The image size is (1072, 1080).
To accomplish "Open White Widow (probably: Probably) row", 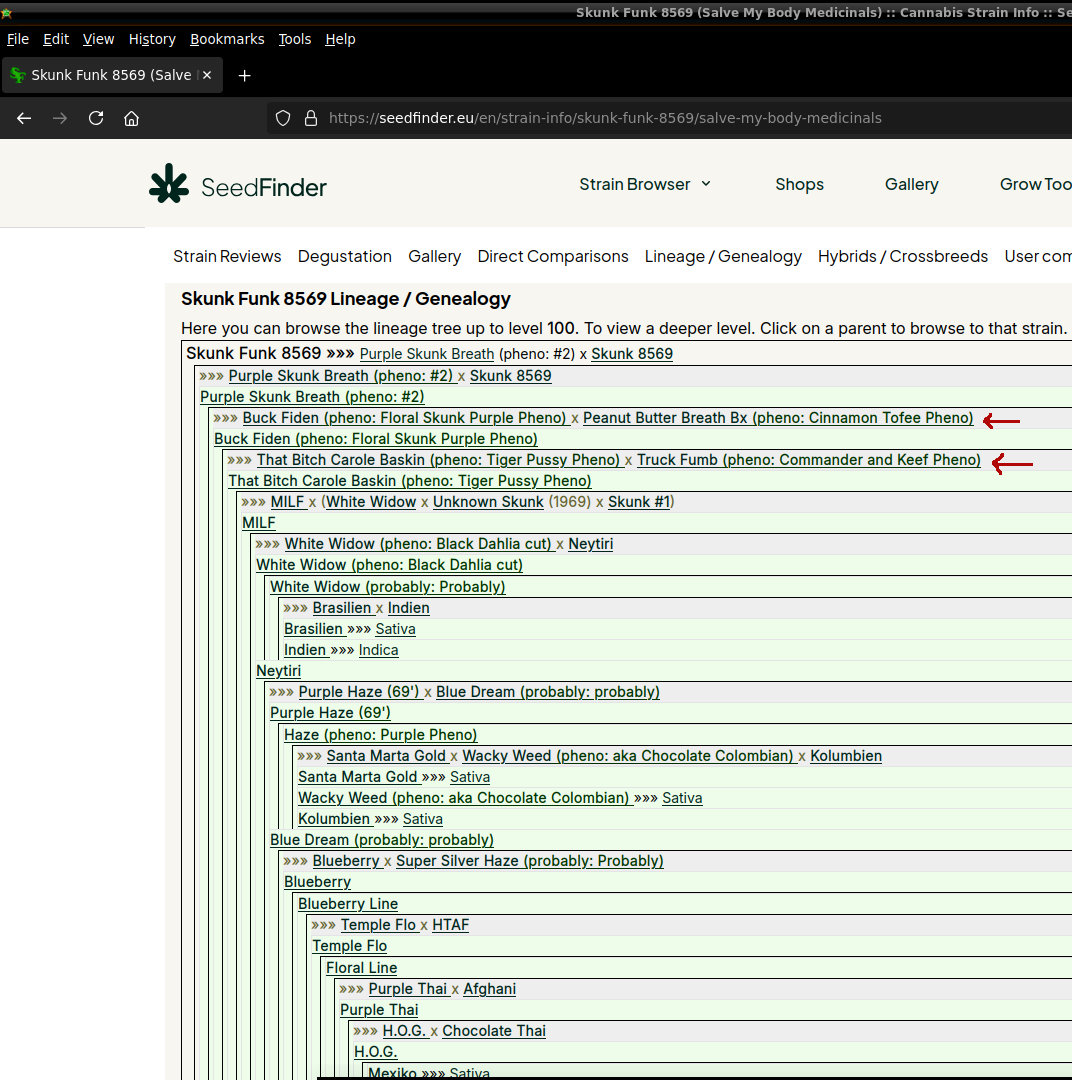I will coord(388,587).
